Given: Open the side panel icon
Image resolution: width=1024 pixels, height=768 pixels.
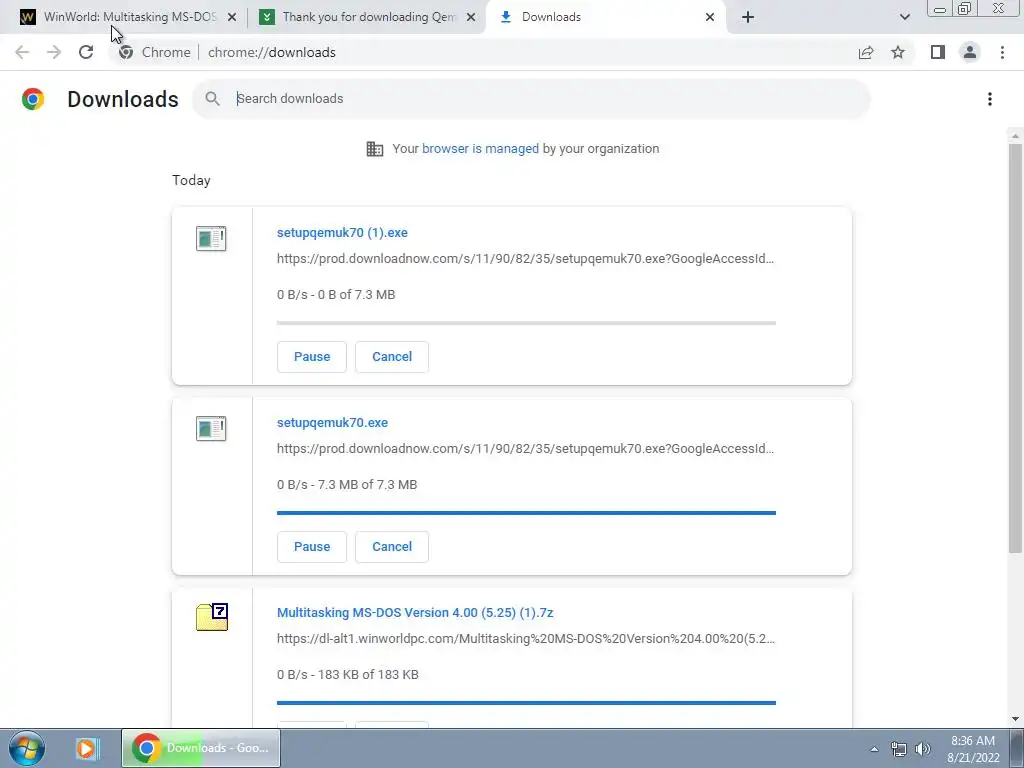Looking at the screenshot, I should pyautogui.click(x=938, y=52).
